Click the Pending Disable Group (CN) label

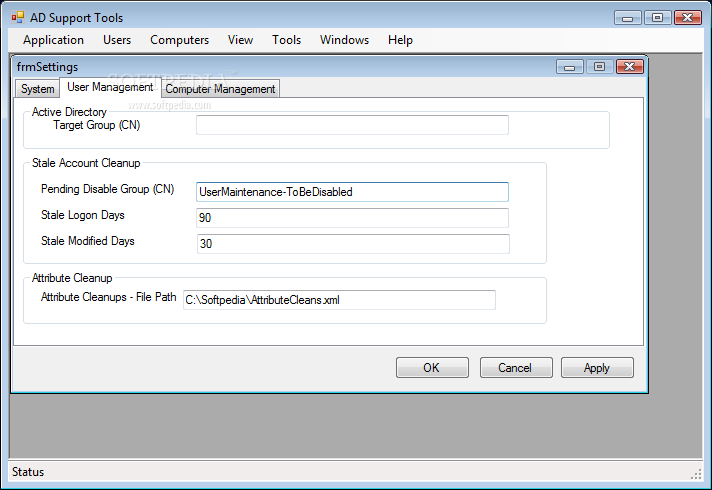(x=108, y=189)
